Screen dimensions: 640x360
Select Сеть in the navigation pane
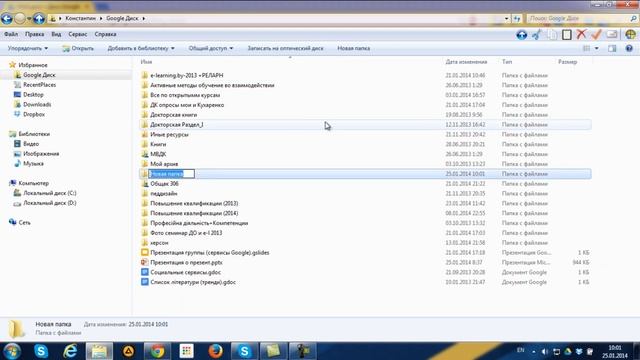[24, 222]
